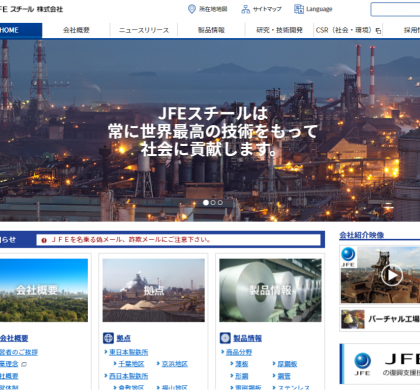Click the disc icon beside 製品情報 heading

[225, 338]
